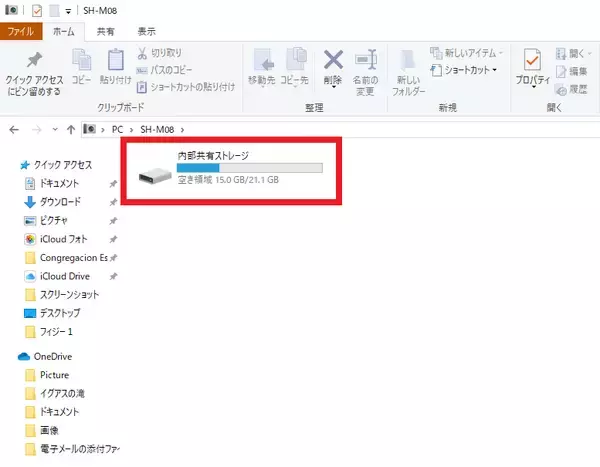Click pushpin icon beside ダウンロード
Image resolution: width=600 pixels, height=467 pixels.
click(113, 202)
